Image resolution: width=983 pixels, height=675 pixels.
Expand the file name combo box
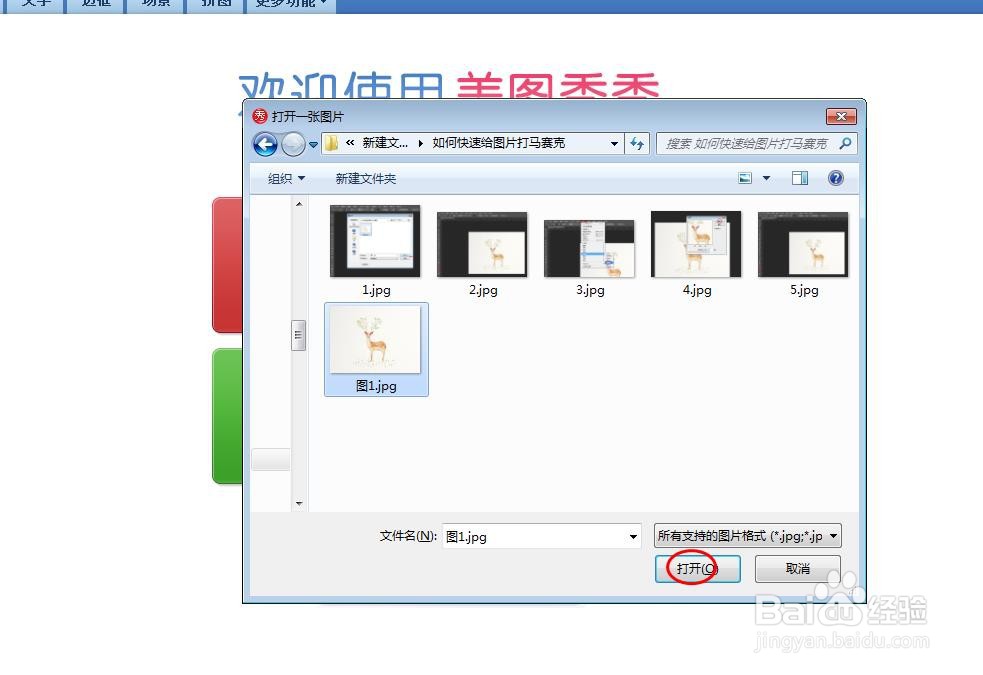[x=632, y=536]
